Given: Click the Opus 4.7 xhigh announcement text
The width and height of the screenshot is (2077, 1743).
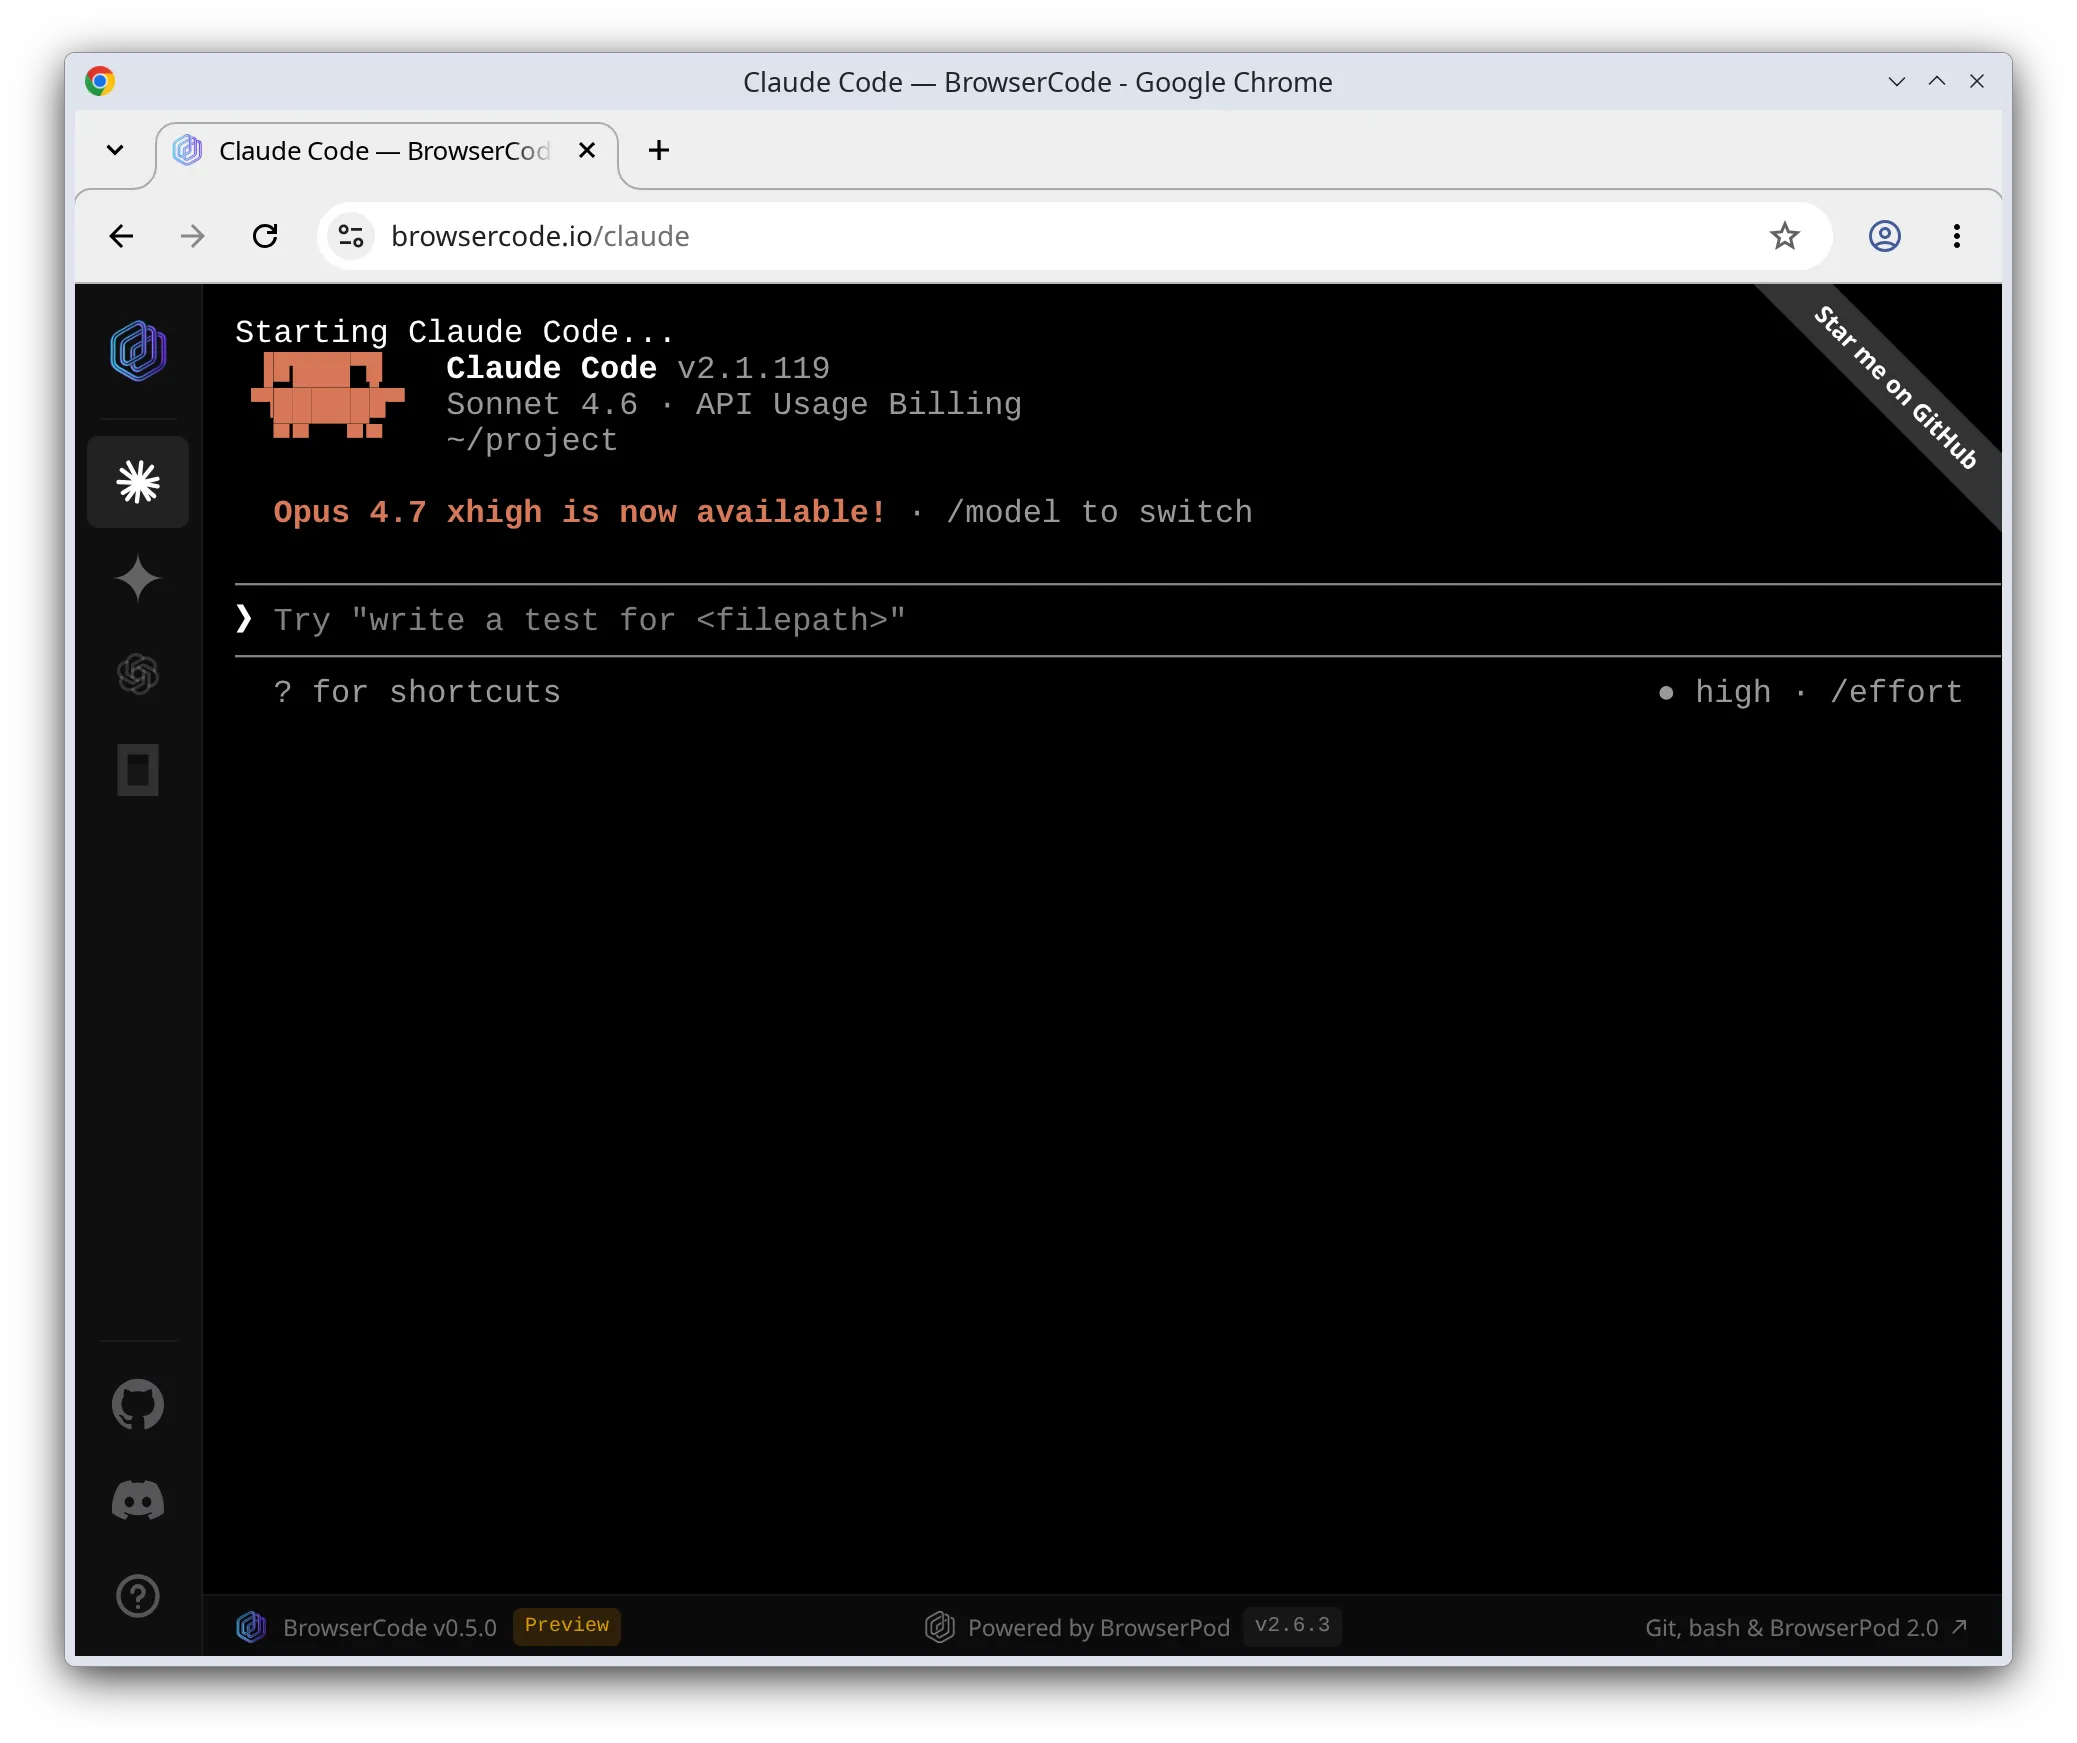Looking at the screenshot, I should point(580,512).
